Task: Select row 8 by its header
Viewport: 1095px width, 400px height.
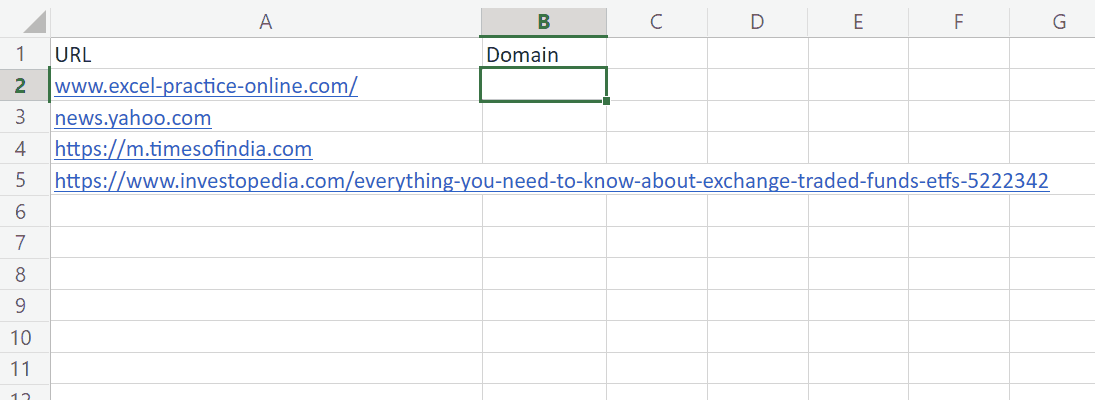Action: (x=24, y=274)
